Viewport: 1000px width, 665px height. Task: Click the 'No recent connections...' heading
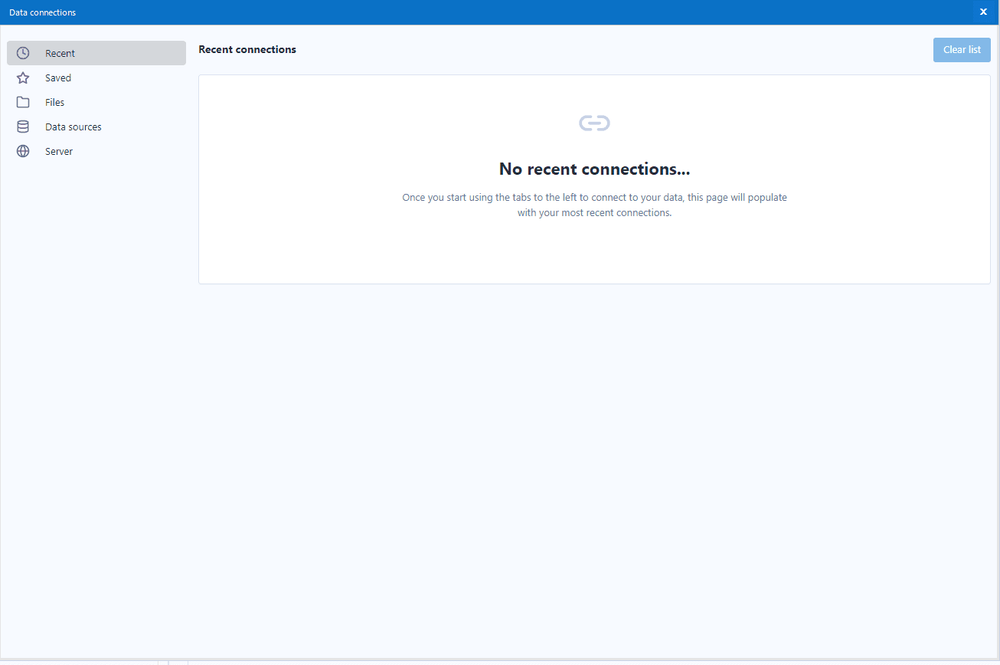point(594,169)
